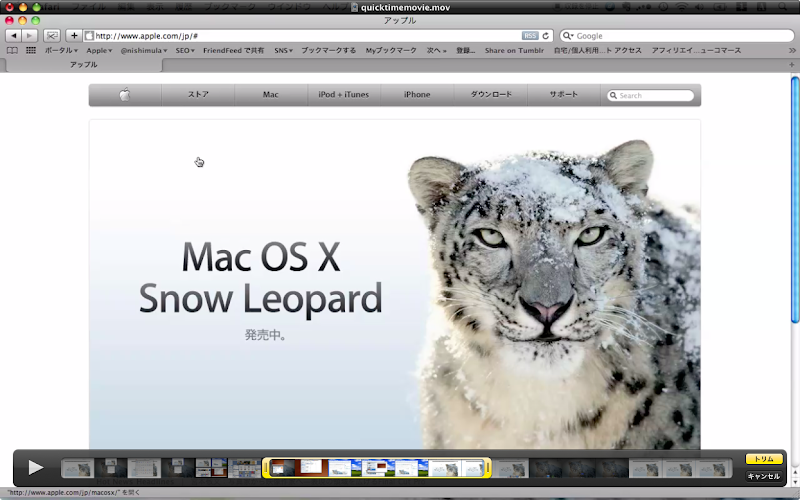Click quicktimemovie.mov title document icon
Image resolution: width=800 pixels, height=500 pixels.
click(x=355, y=7)
